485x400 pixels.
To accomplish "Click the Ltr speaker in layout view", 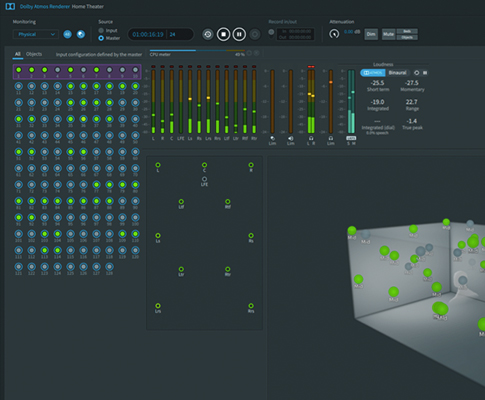I will point(181,269).
